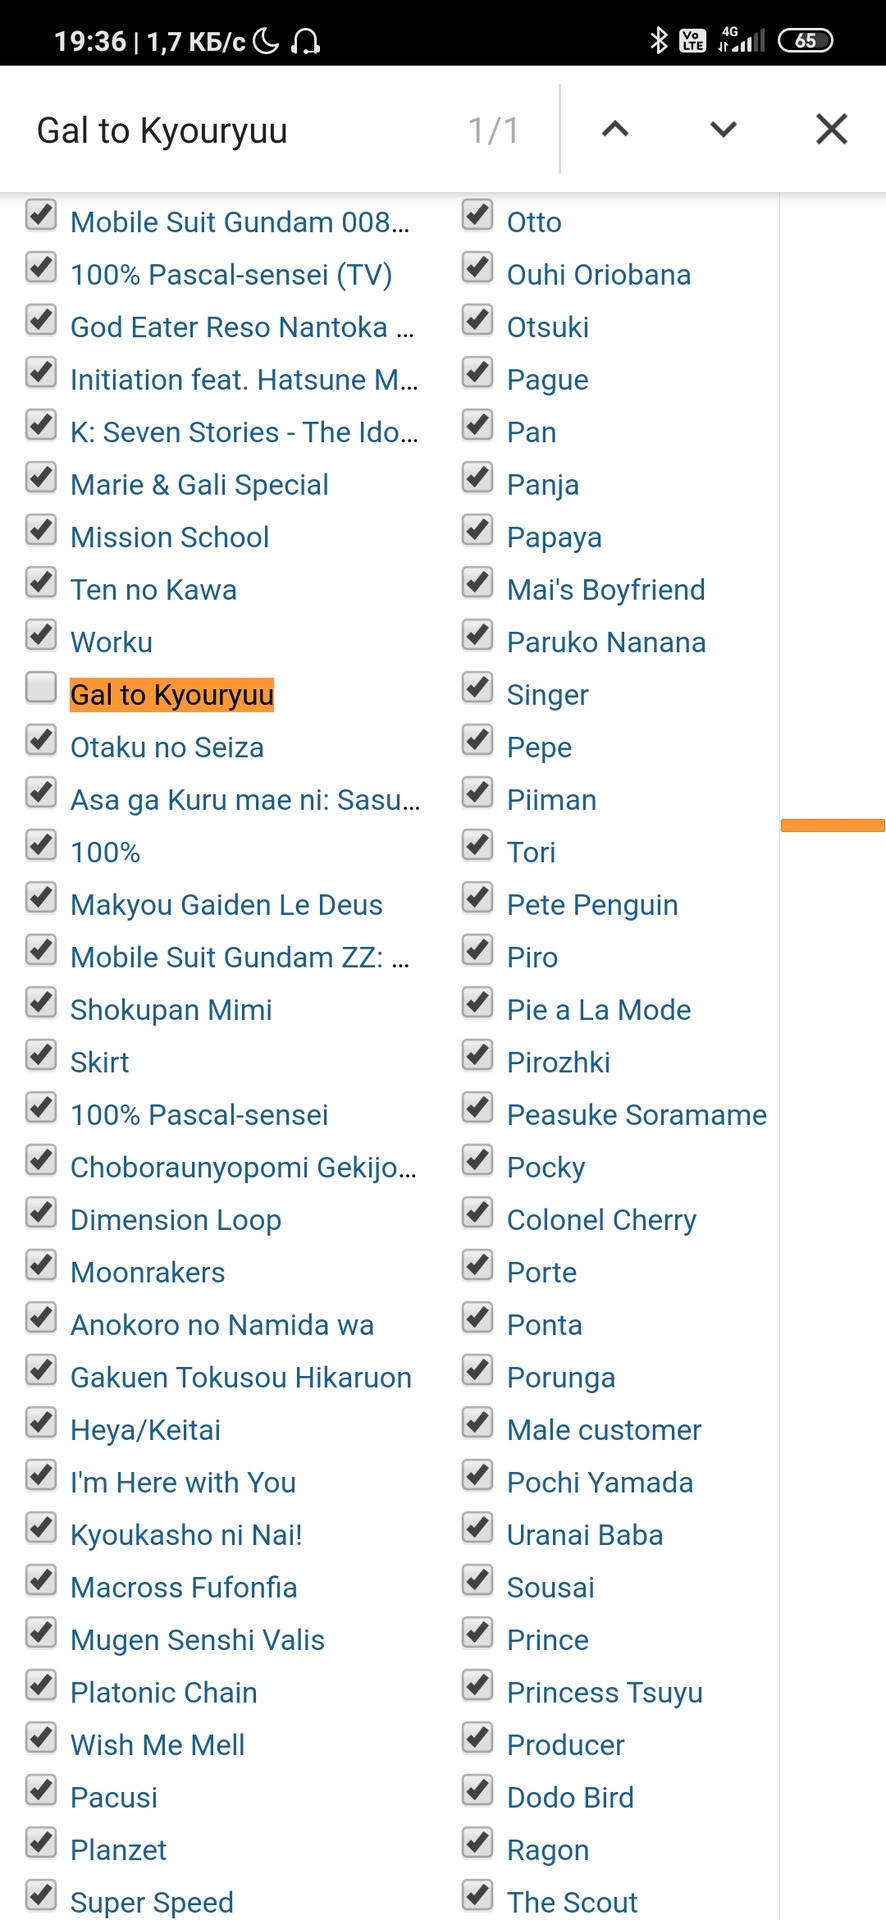The height and width of the screenshot is (1920, 886).
Task: Uncheck the Otaku no Seiza checkbox
Action: point(41,741)
